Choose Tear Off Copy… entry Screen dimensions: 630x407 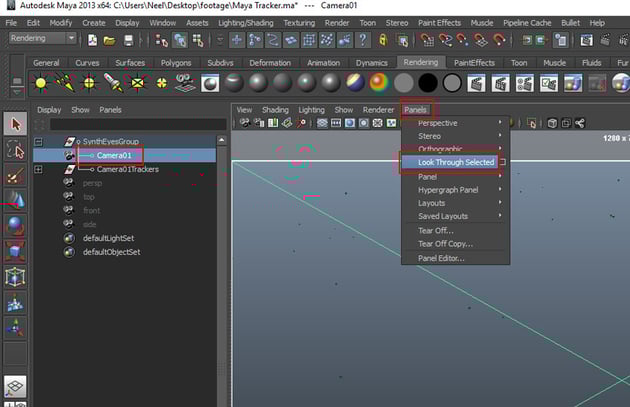pos(445,244)
